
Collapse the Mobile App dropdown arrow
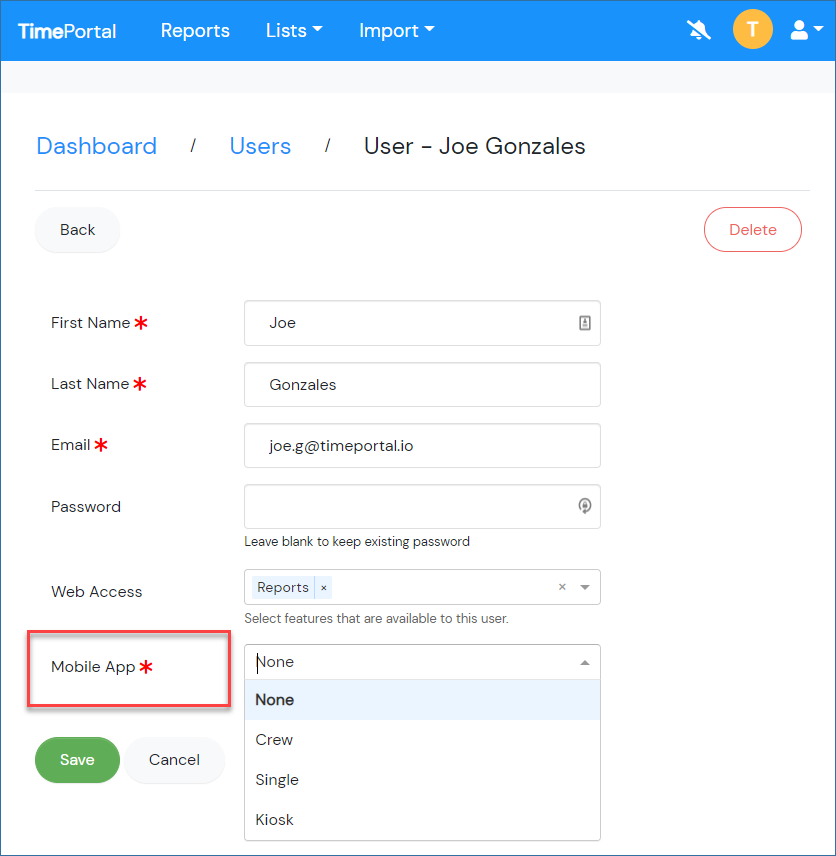[x=585, y=663]
